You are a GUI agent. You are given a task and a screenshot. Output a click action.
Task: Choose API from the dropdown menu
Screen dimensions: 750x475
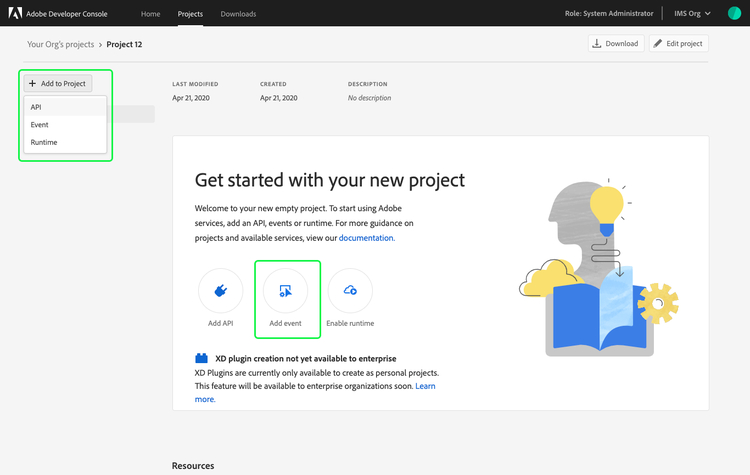point(65,107)
